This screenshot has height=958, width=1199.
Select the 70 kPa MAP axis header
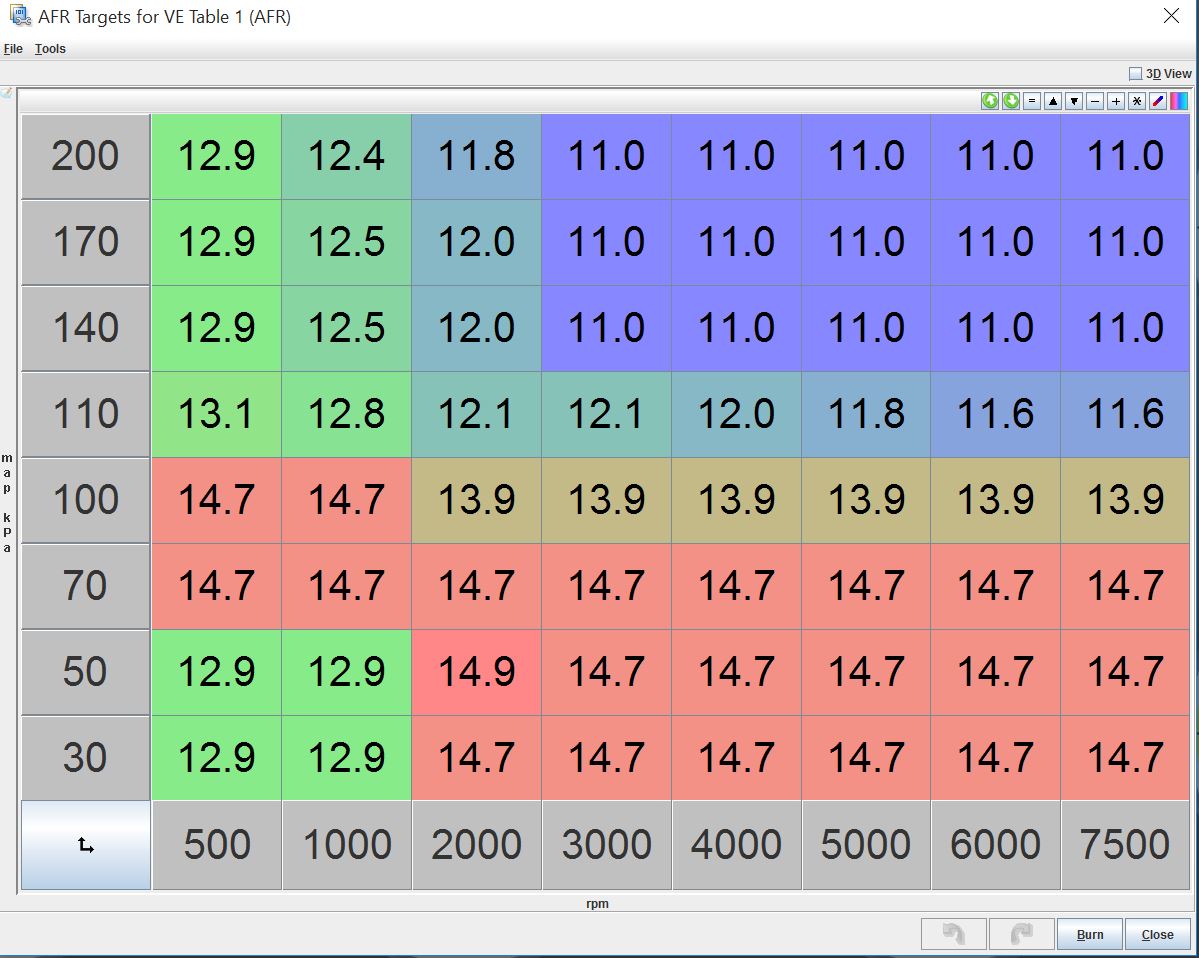coord(86,586)
